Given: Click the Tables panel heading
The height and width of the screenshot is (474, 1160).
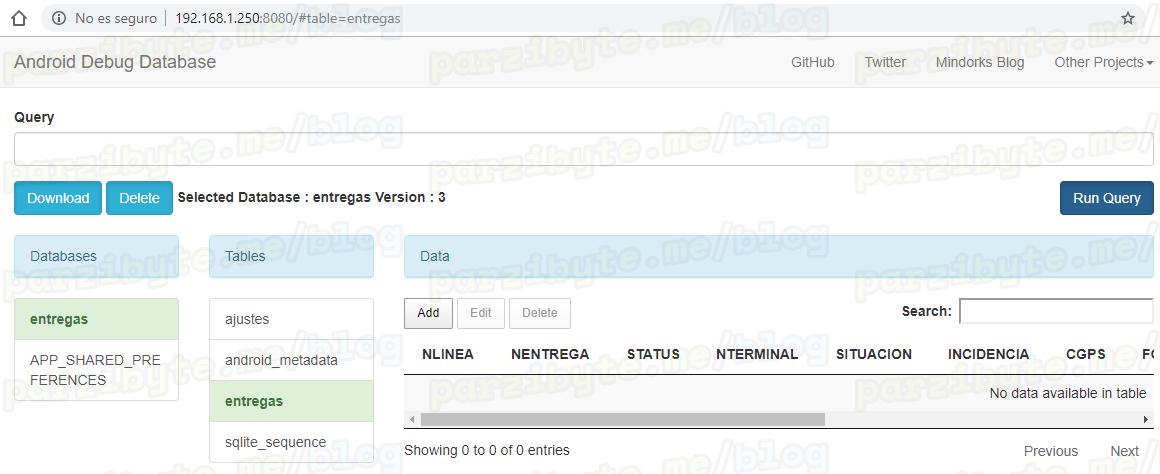Looking at the screenshot, I should click(291, 256).
